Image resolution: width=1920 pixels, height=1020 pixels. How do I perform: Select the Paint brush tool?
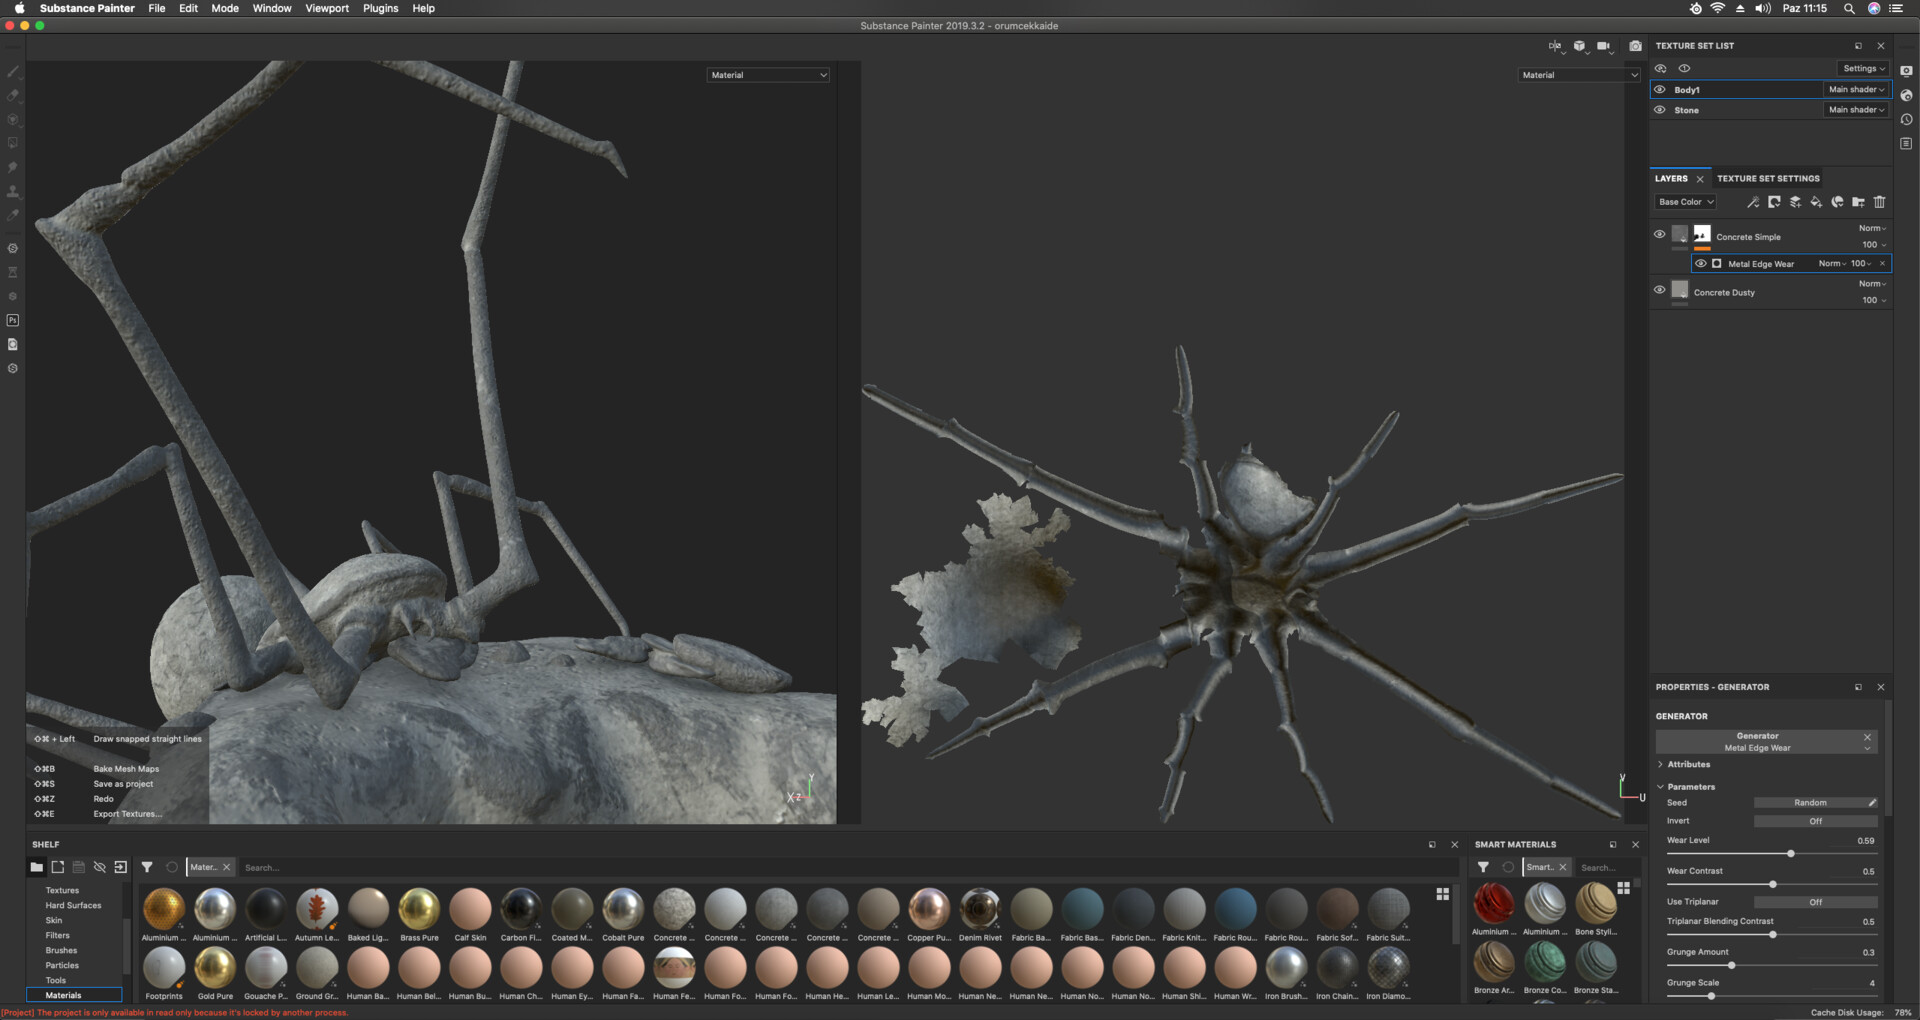[13, 72]
